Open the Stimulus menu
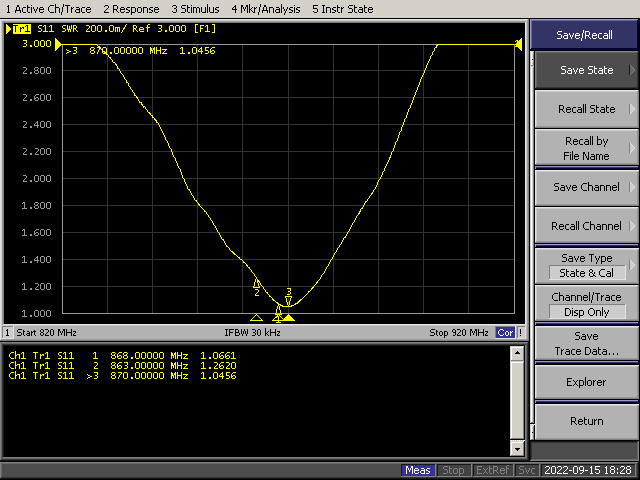Image resolution: width=640 pixels, height=480 pixels. (x=195, y=9)
